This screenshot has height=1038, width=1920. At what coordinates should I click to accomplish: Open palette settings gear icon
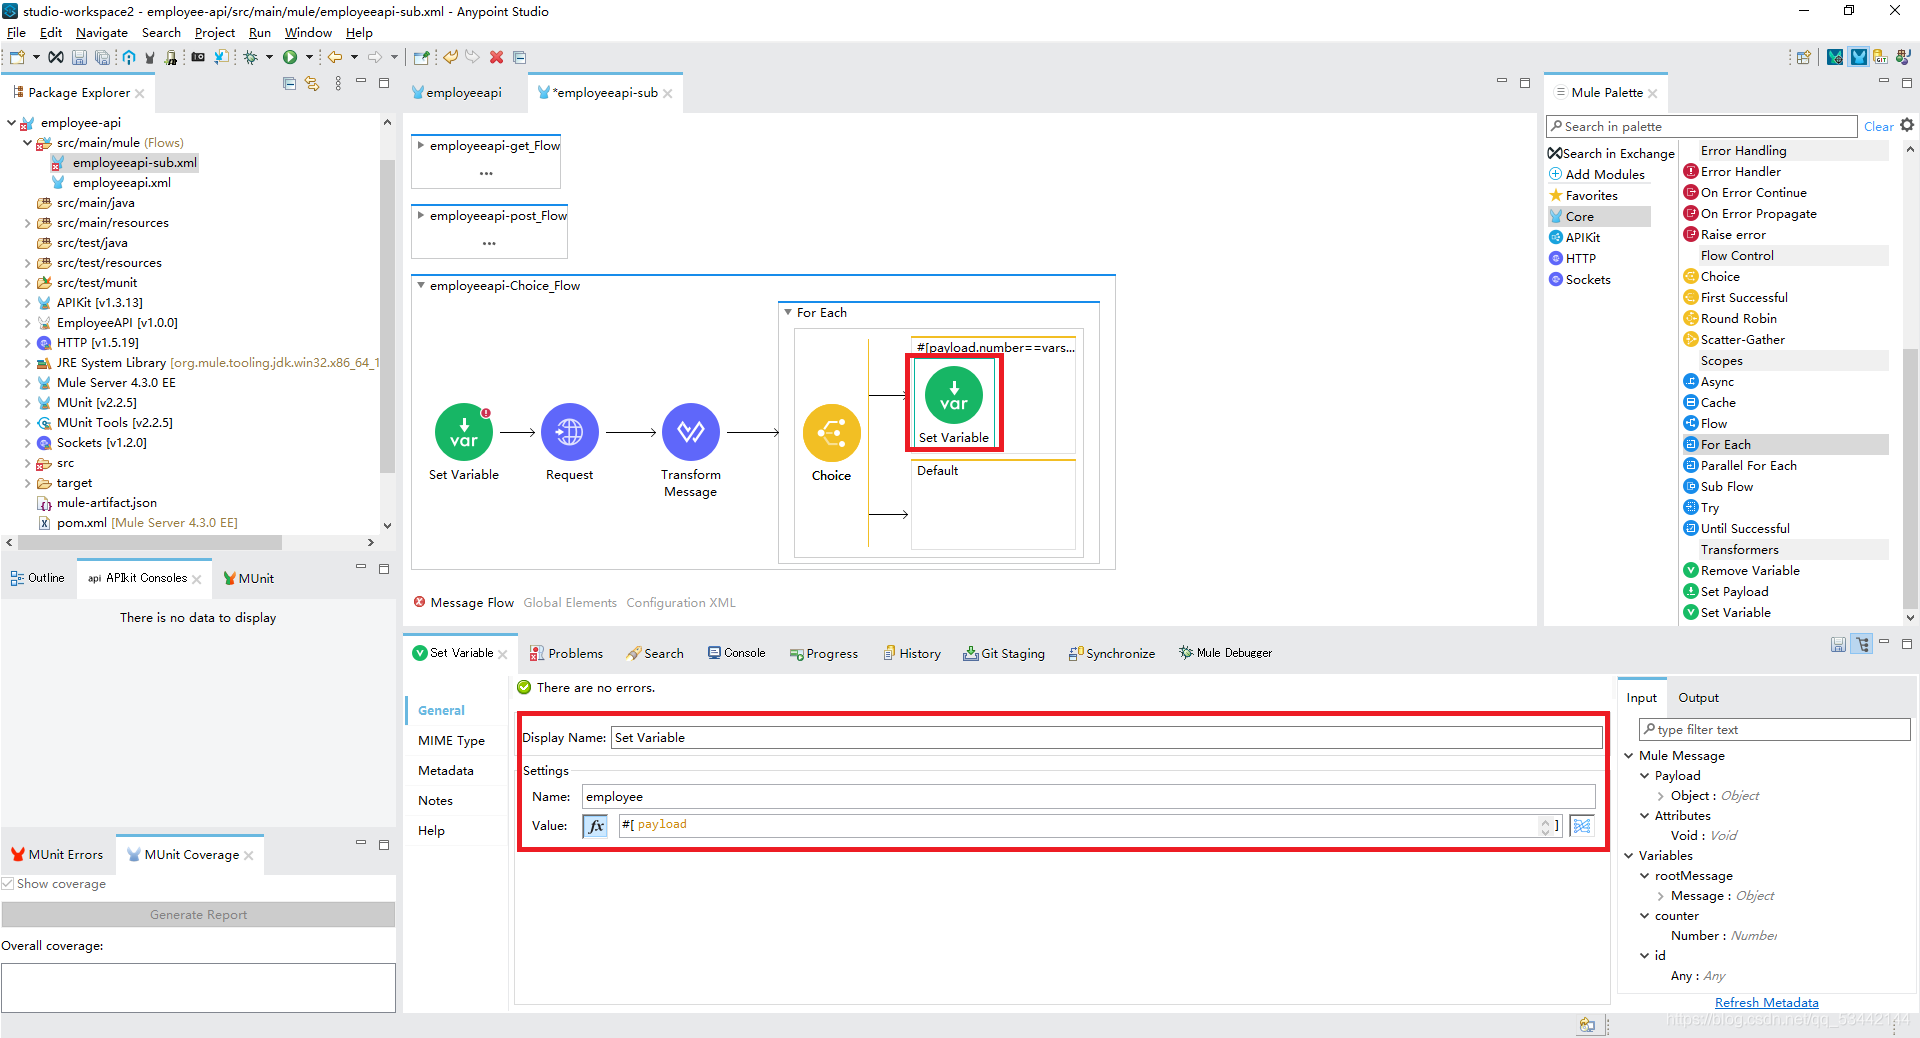tap(1907, 125)
